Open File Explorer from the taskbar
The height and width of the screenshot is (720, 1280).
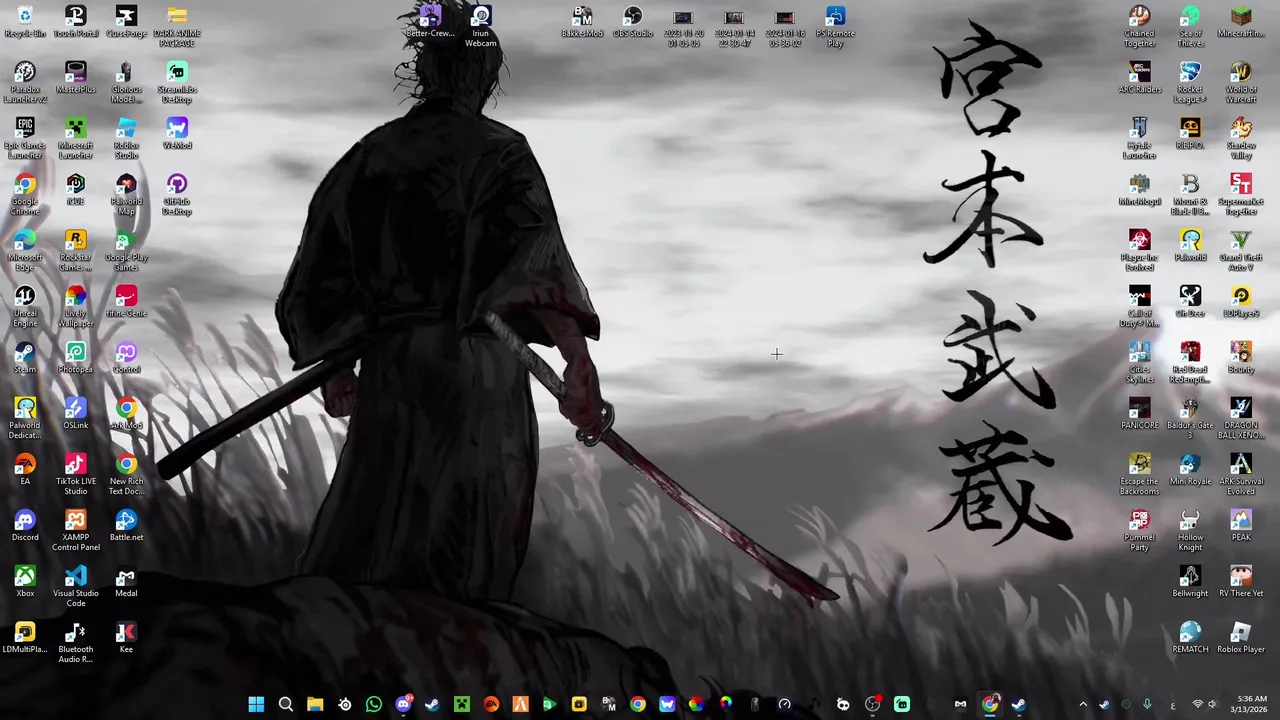tap(315, 704)
